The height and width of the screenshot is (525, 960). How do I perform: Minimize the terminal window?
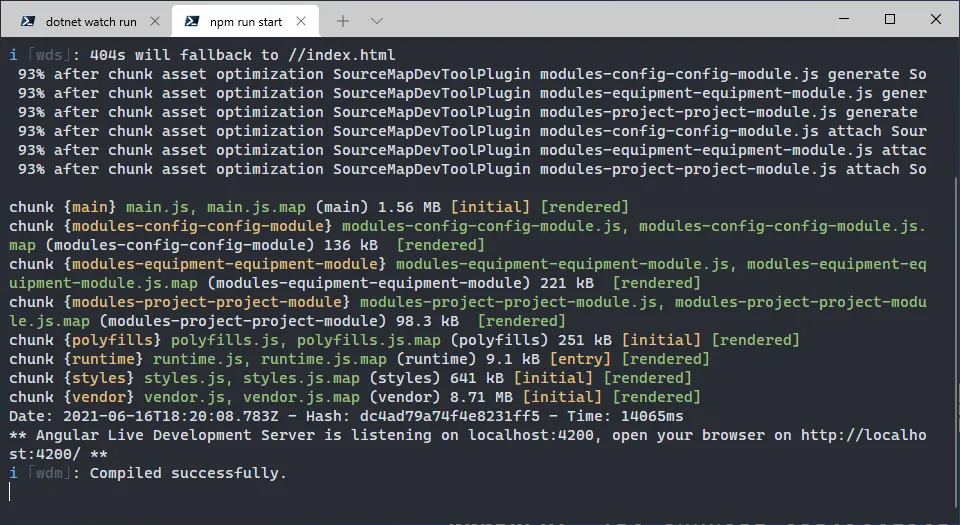842,19
